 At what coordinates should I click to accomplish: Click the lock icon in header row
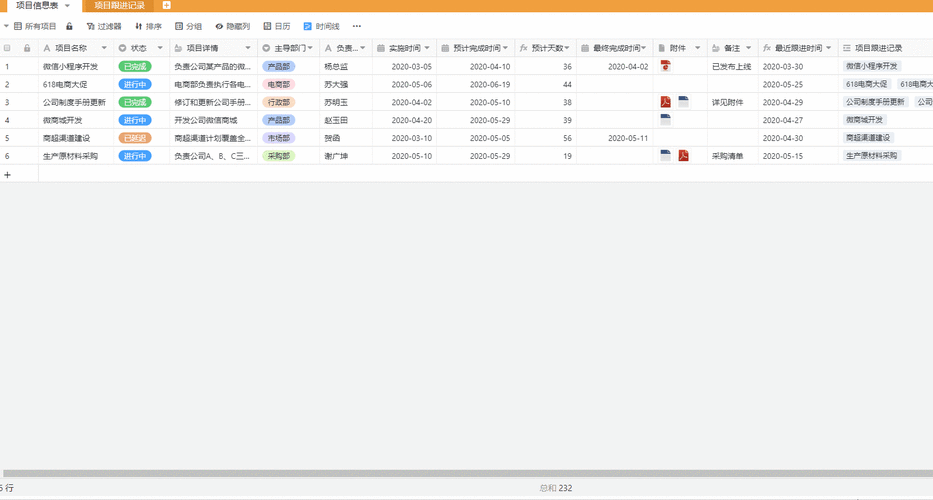27,48
